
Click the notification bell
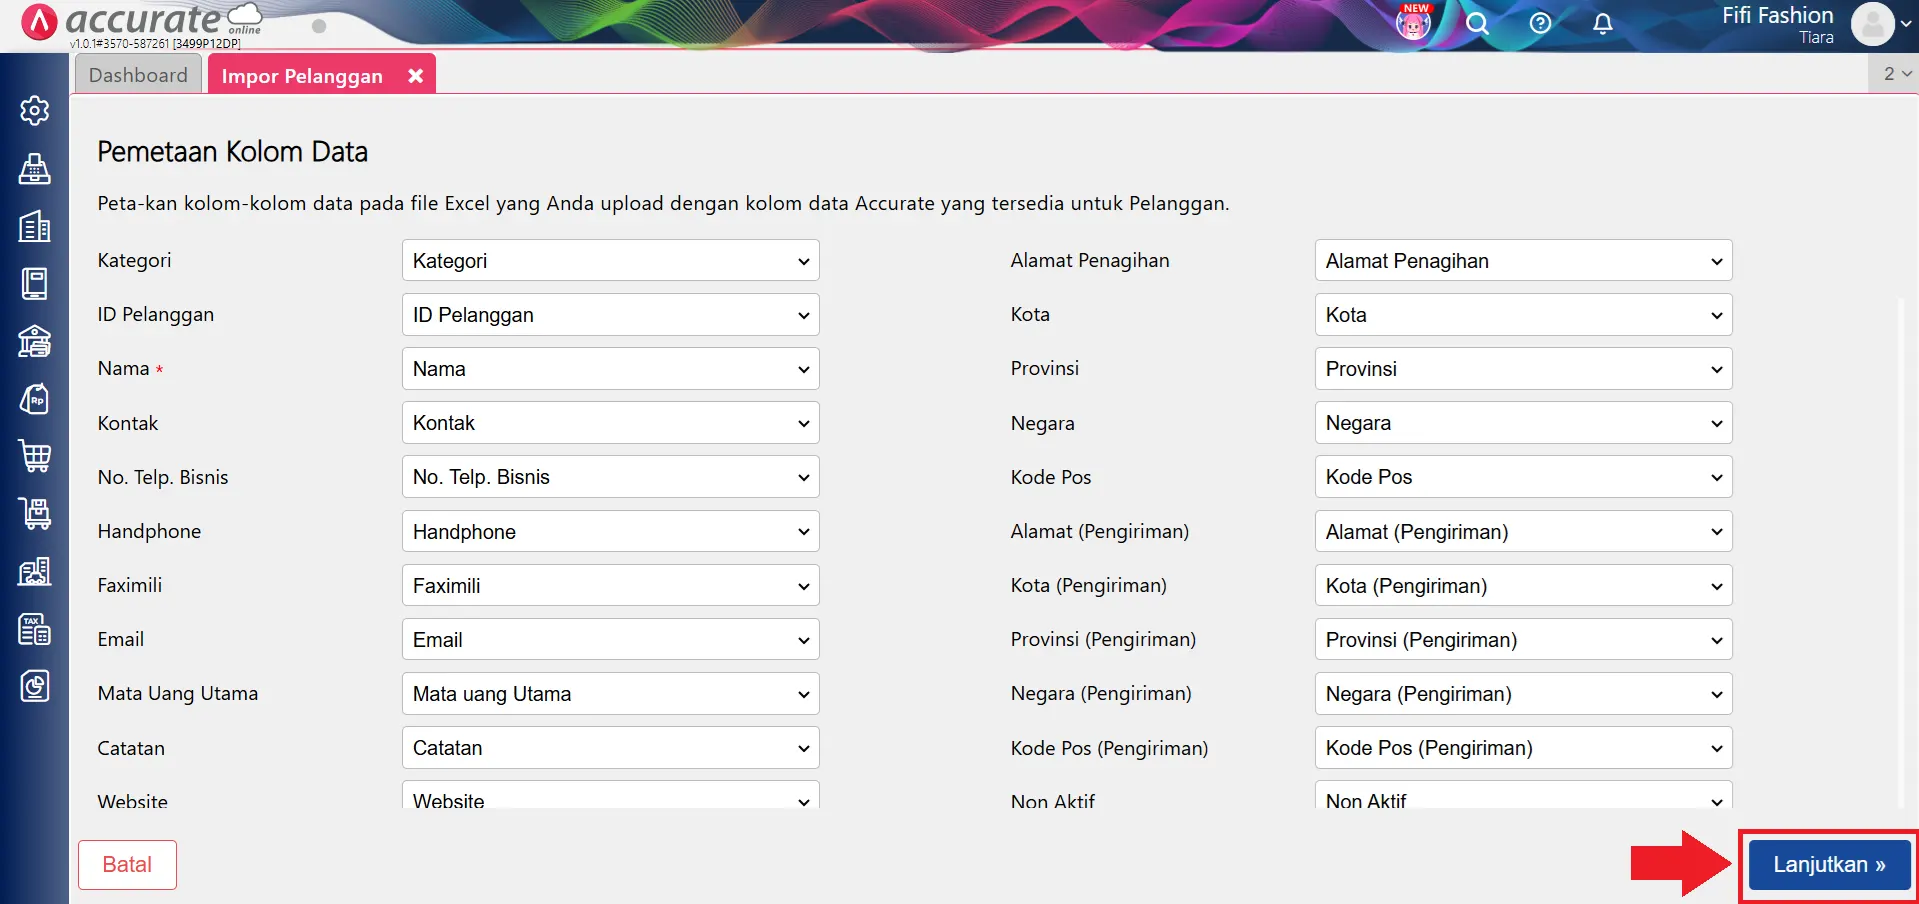pyautogui.click(x=1601, y=23)
